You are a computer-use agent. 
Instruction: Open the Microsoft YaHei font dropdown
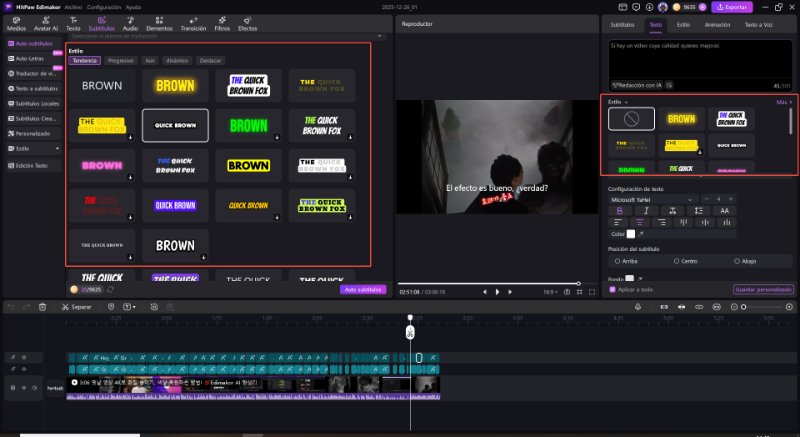(652, 200)
